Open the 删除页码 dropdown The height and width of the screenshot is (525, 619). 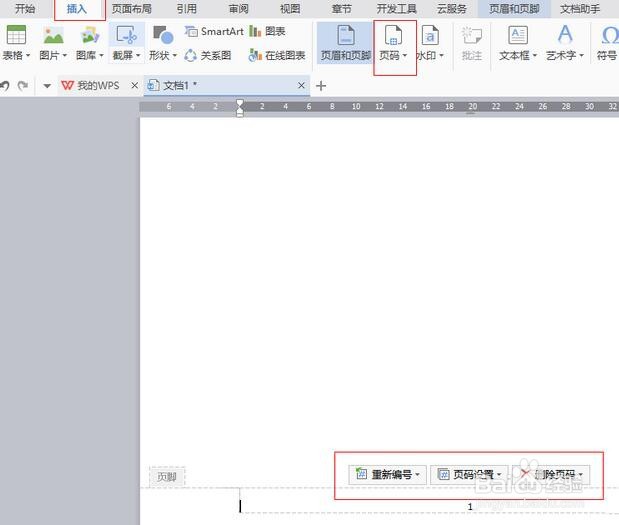[x=551, y=474]
